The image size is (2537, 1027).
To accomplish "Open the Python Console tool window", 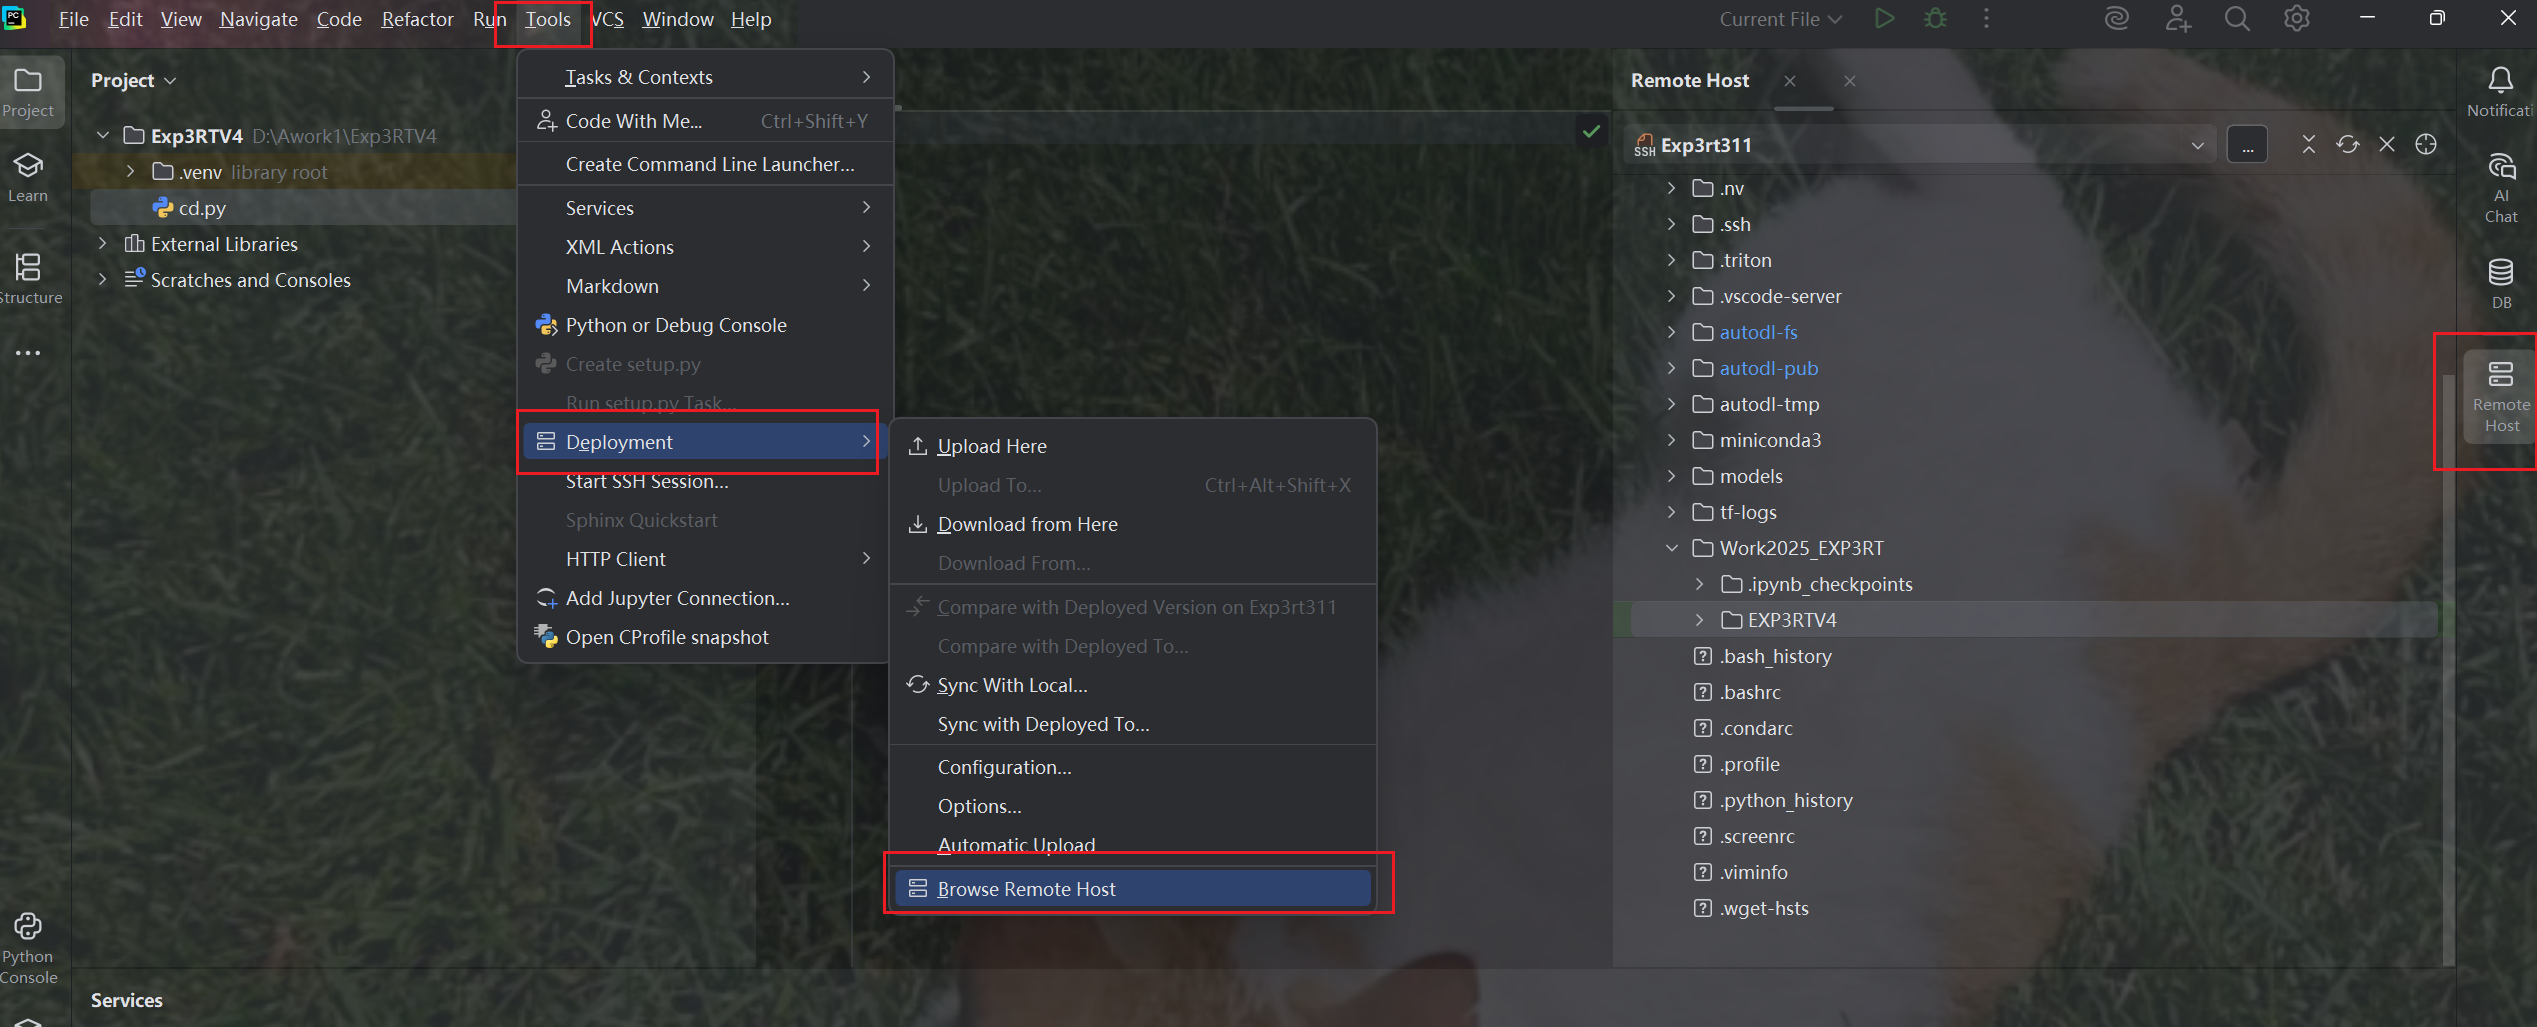I will point(27,940).
